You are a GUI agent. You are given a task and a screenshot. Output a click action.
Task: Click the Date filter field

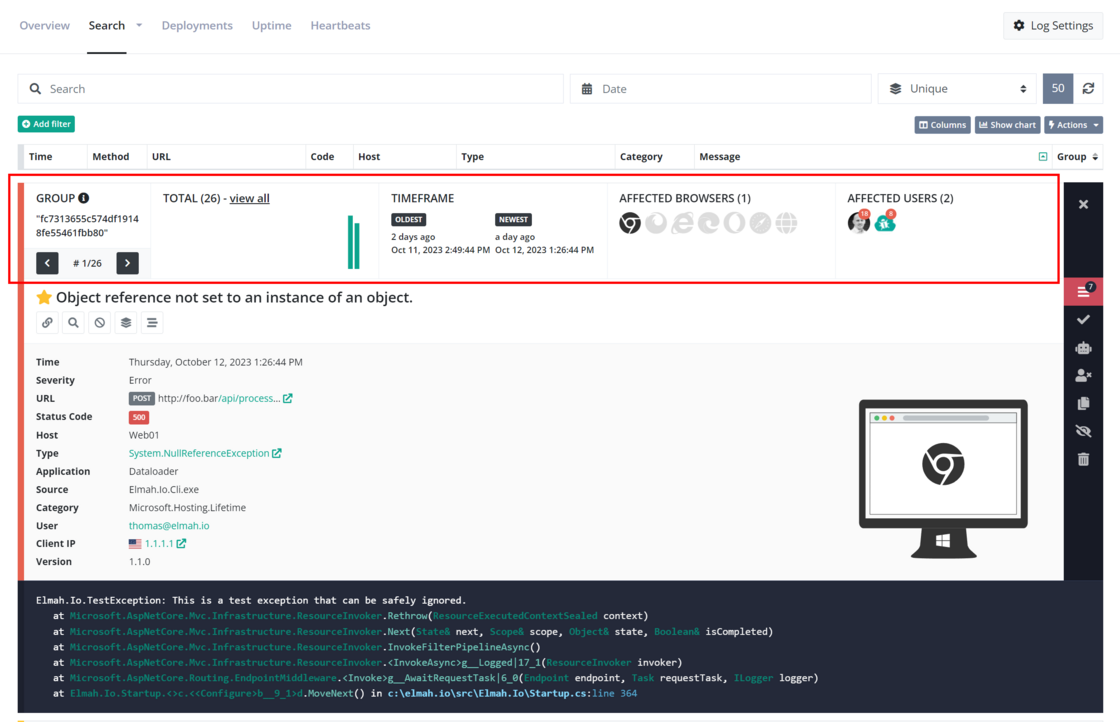721,89
